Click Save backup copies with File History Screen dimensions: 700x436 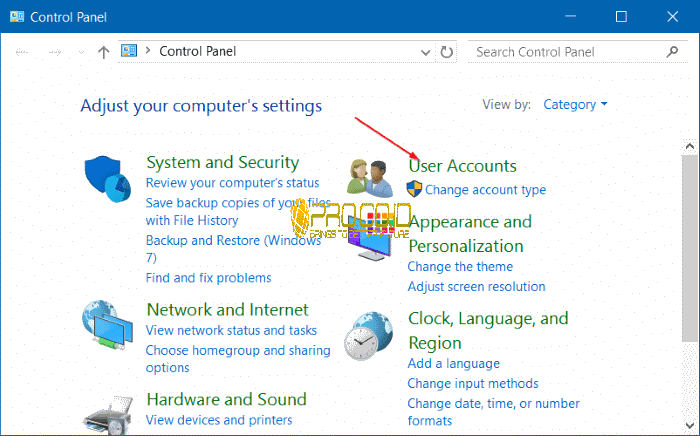[238, 212]
